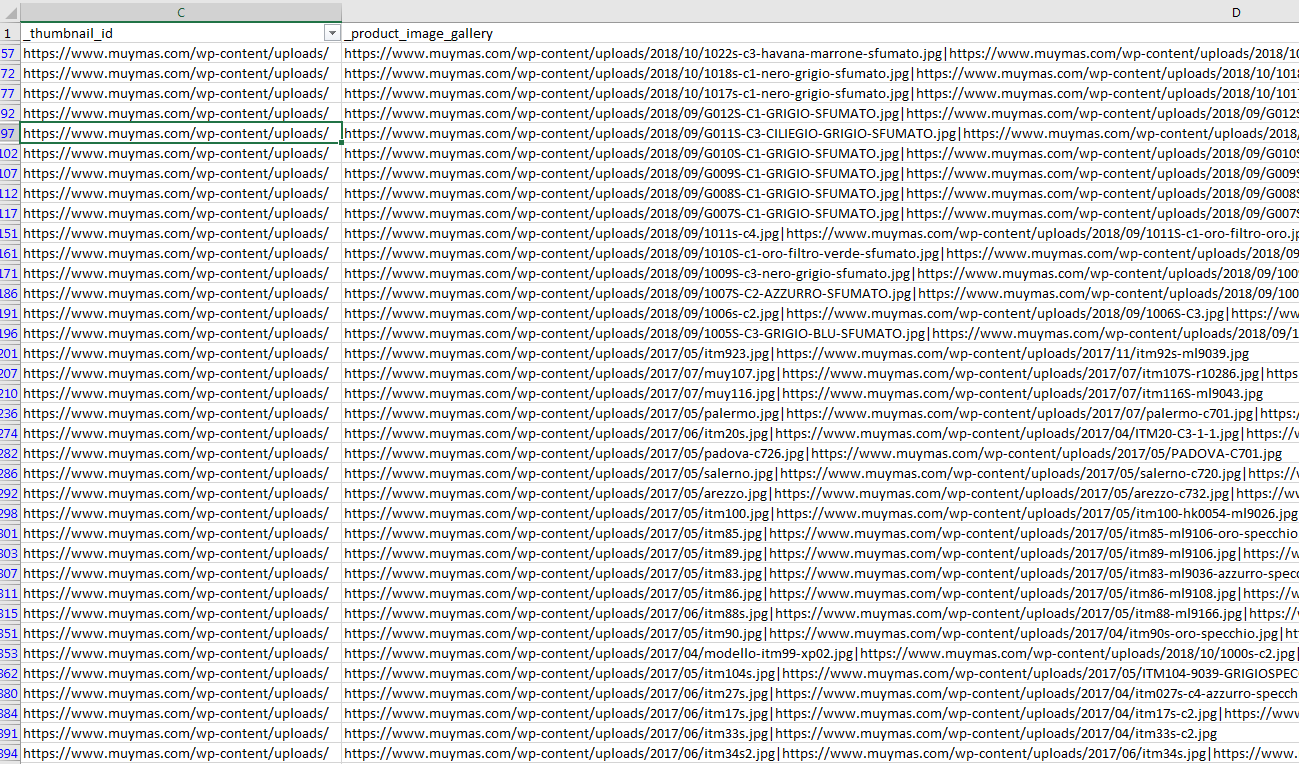Select the _thumbnail_id cell in row 57
1299x764 pixels.
(181, 53)
